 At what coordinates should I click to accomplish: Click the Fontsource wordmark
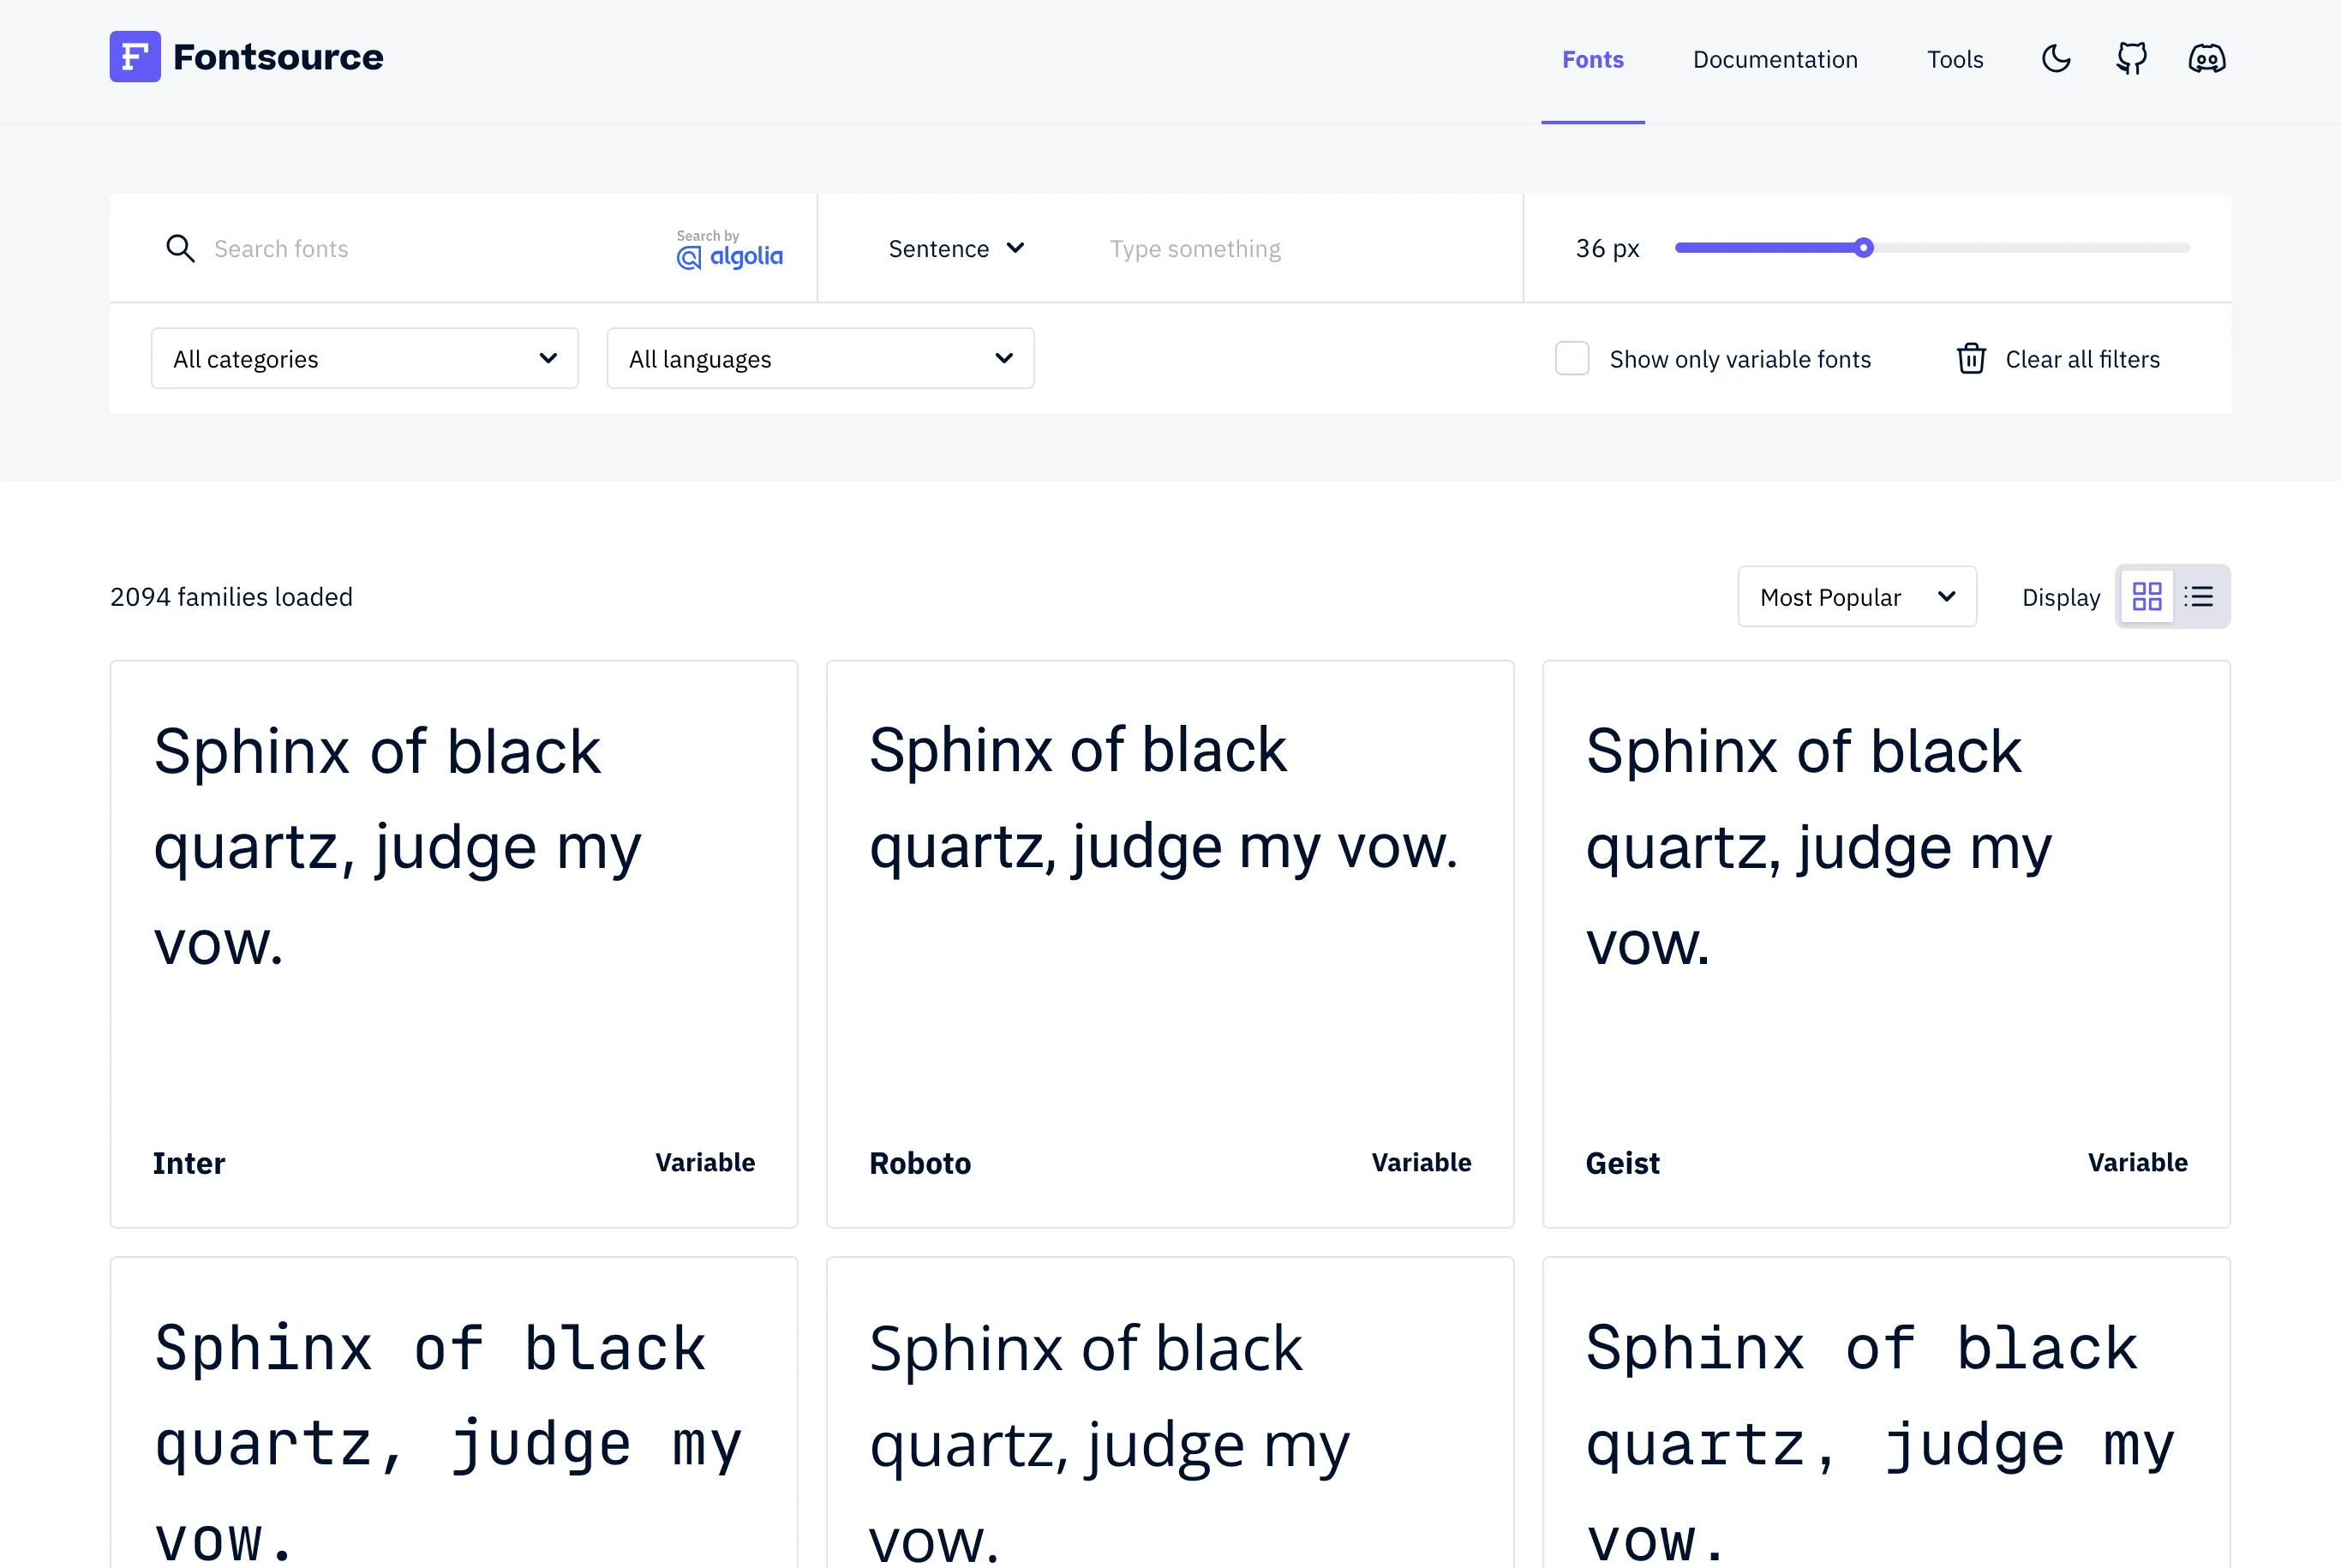point(278,57)
